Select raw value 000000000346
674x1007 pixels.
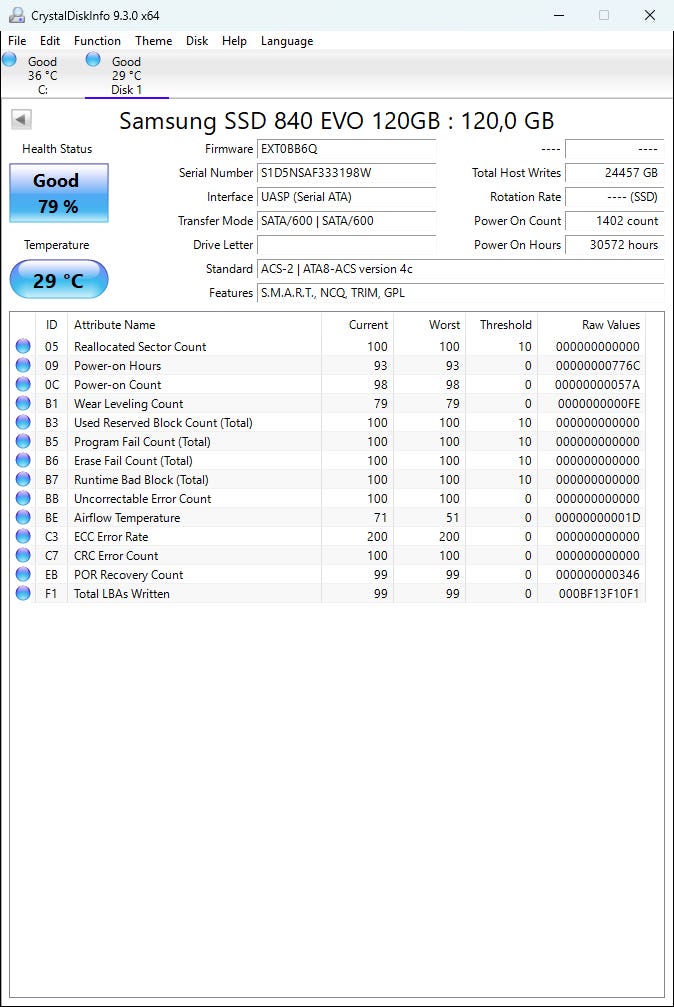[598, 575]
